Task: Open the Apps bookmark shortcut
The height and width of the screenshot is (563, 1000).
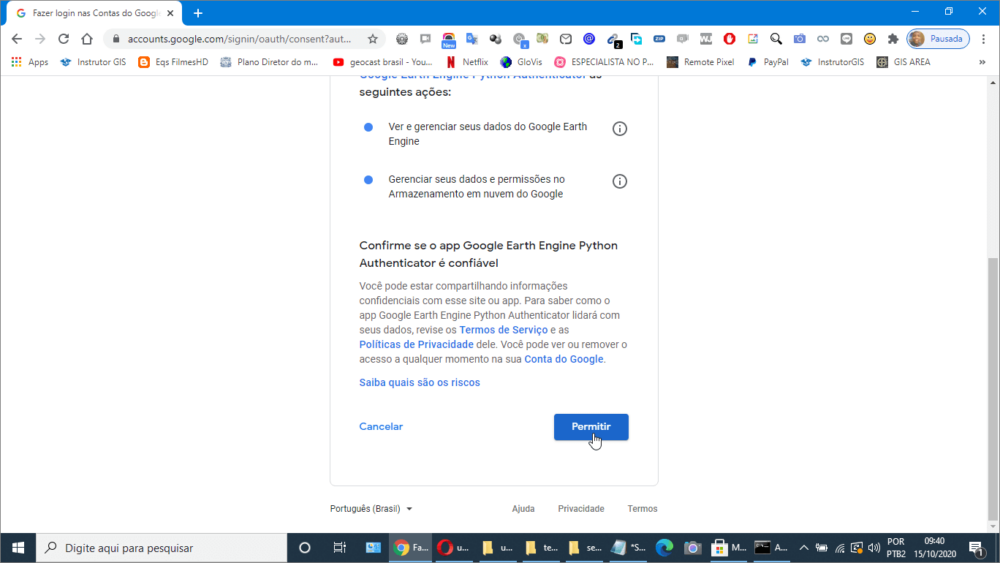Action: pos(29,62)
